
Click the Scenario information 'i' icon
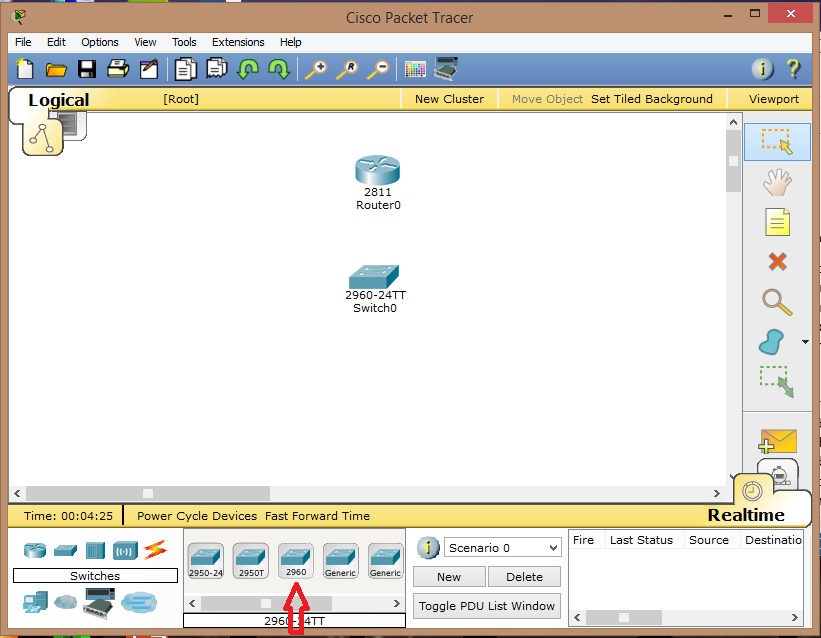coord(428,548)
